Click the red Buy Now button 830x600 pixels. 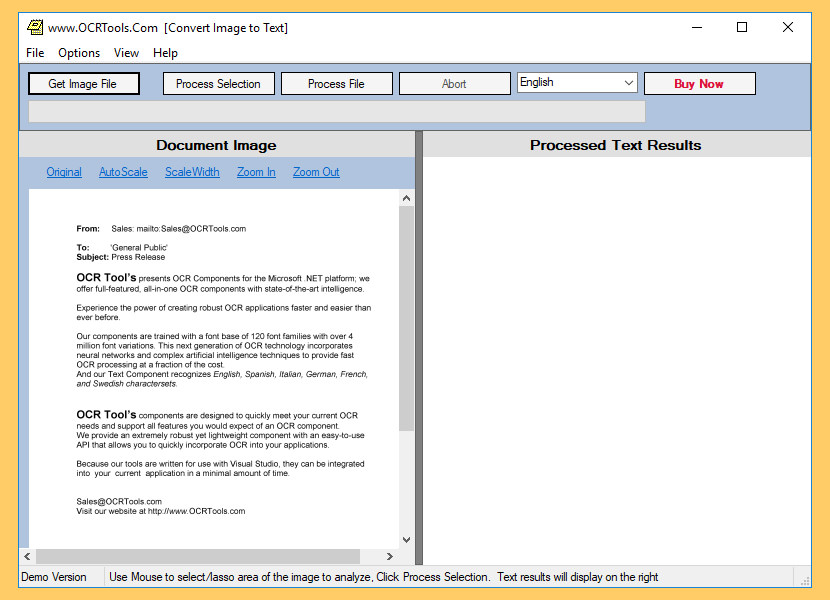700,84
